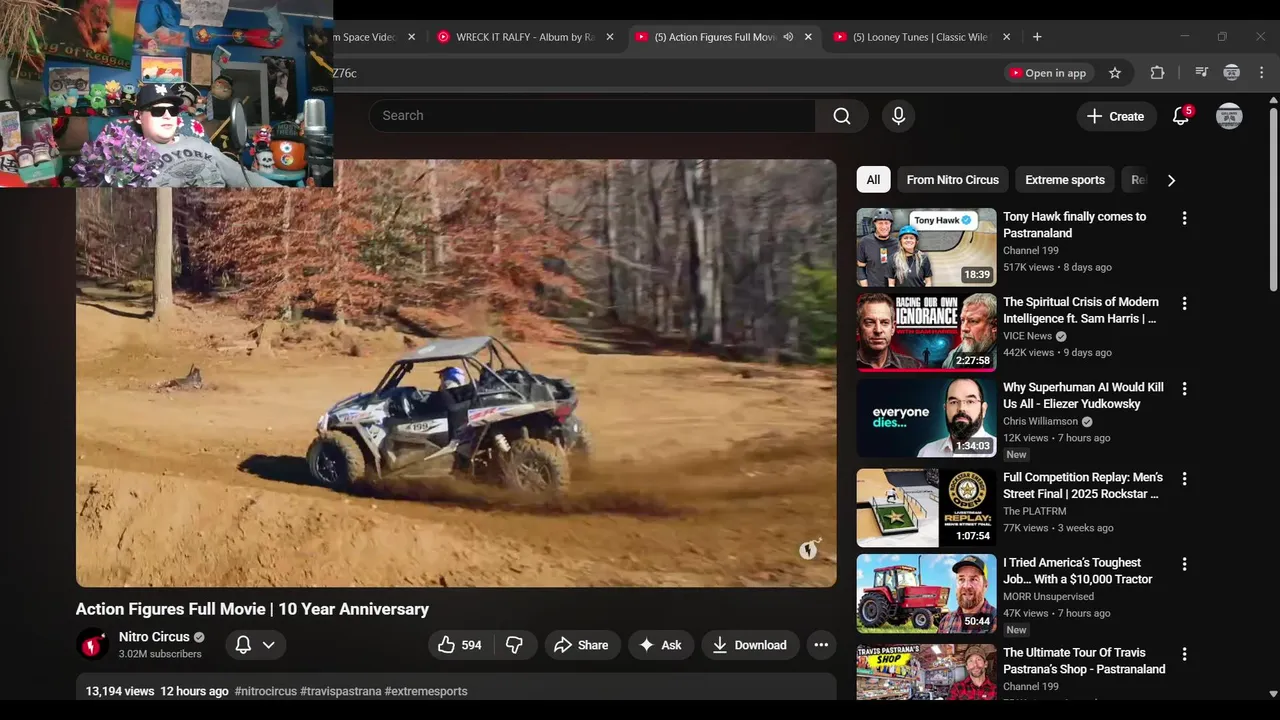
Task: Select the All filter chip
Action: [873, 180]
